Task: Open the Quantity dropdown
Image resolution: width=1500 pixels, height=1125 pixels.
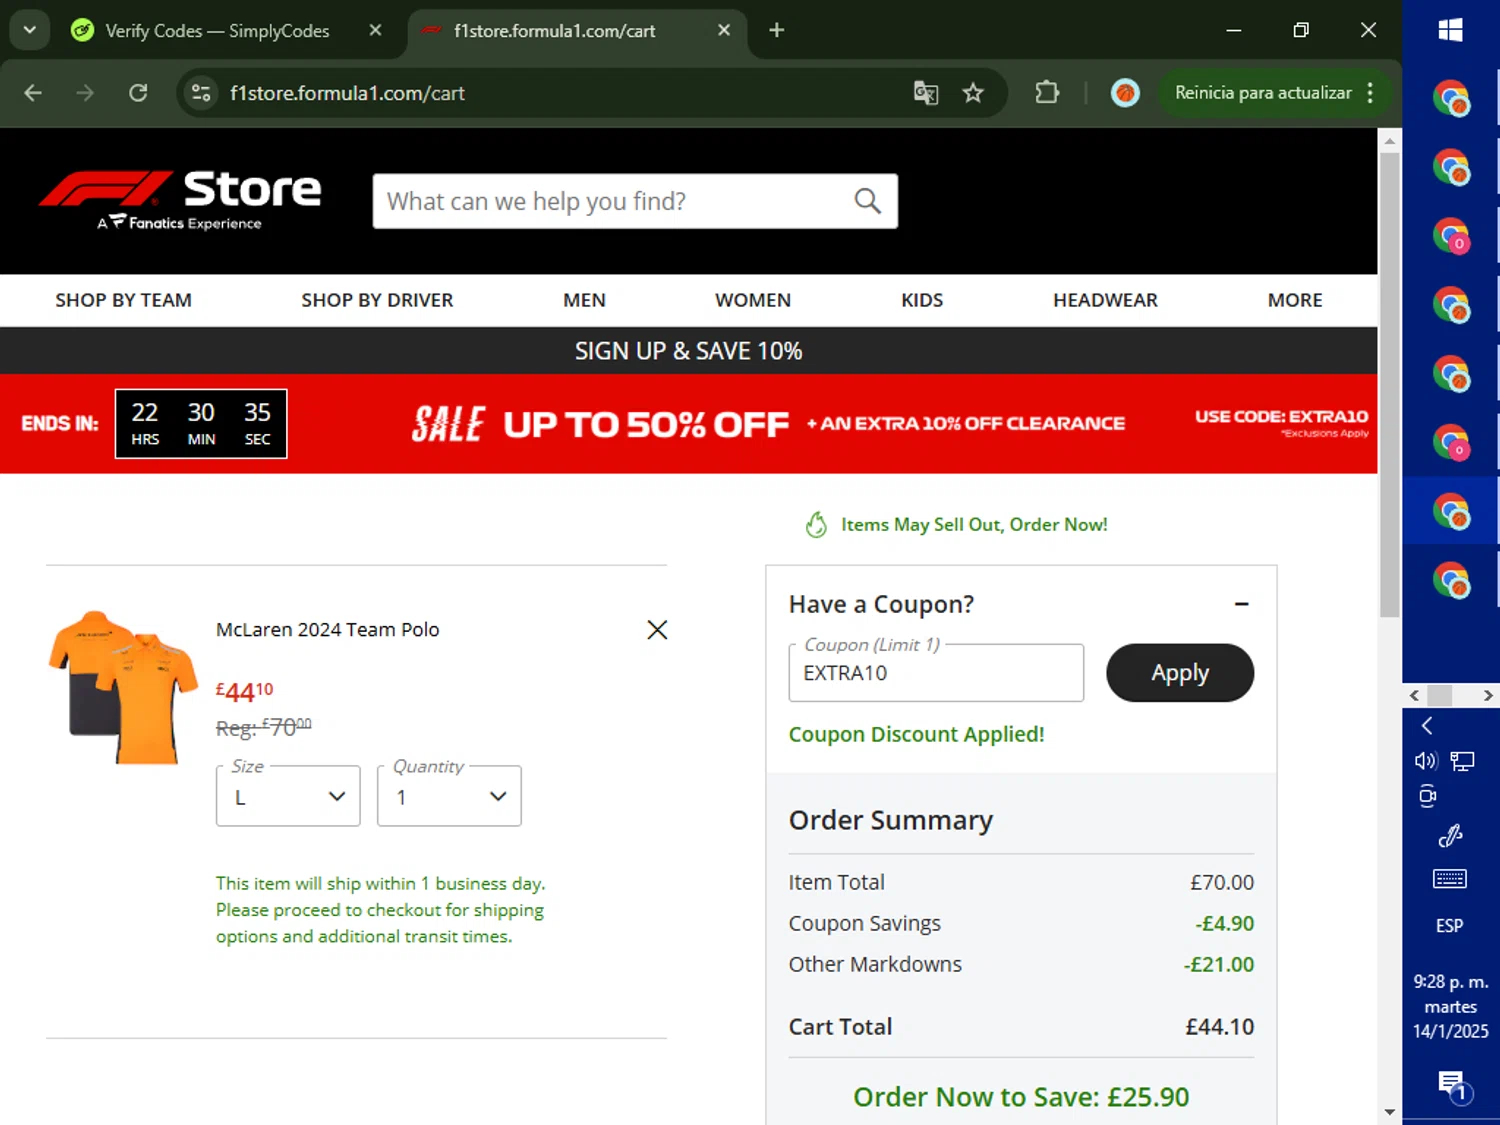Action: [x=449, y=797]
